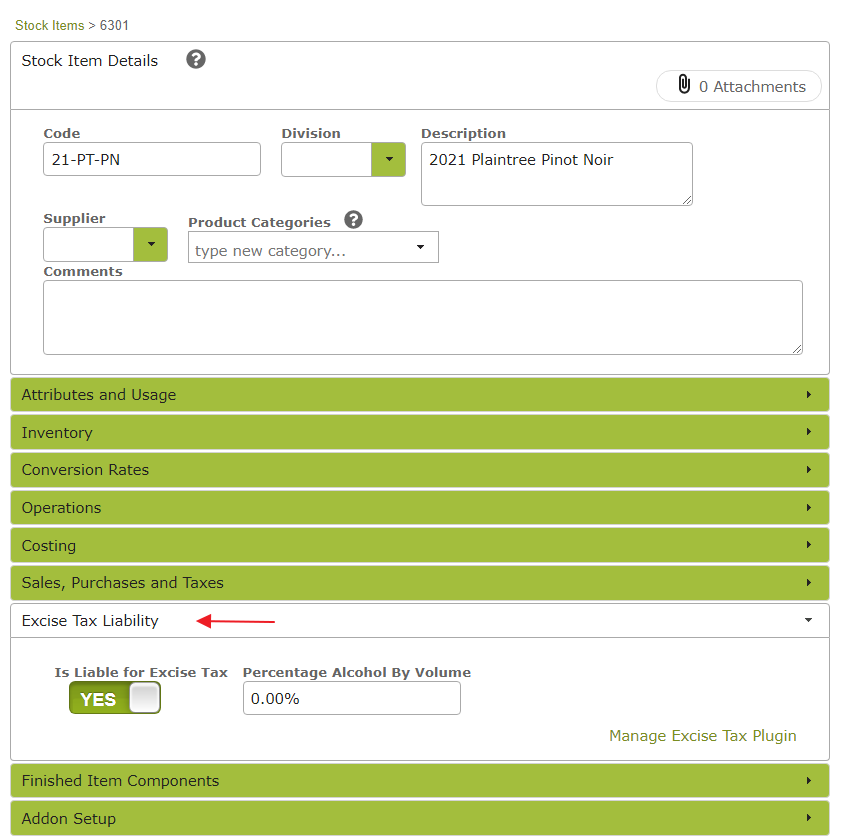Click Manage Excise Tax Plugin
Screen dimensions: 849x839
703,735
